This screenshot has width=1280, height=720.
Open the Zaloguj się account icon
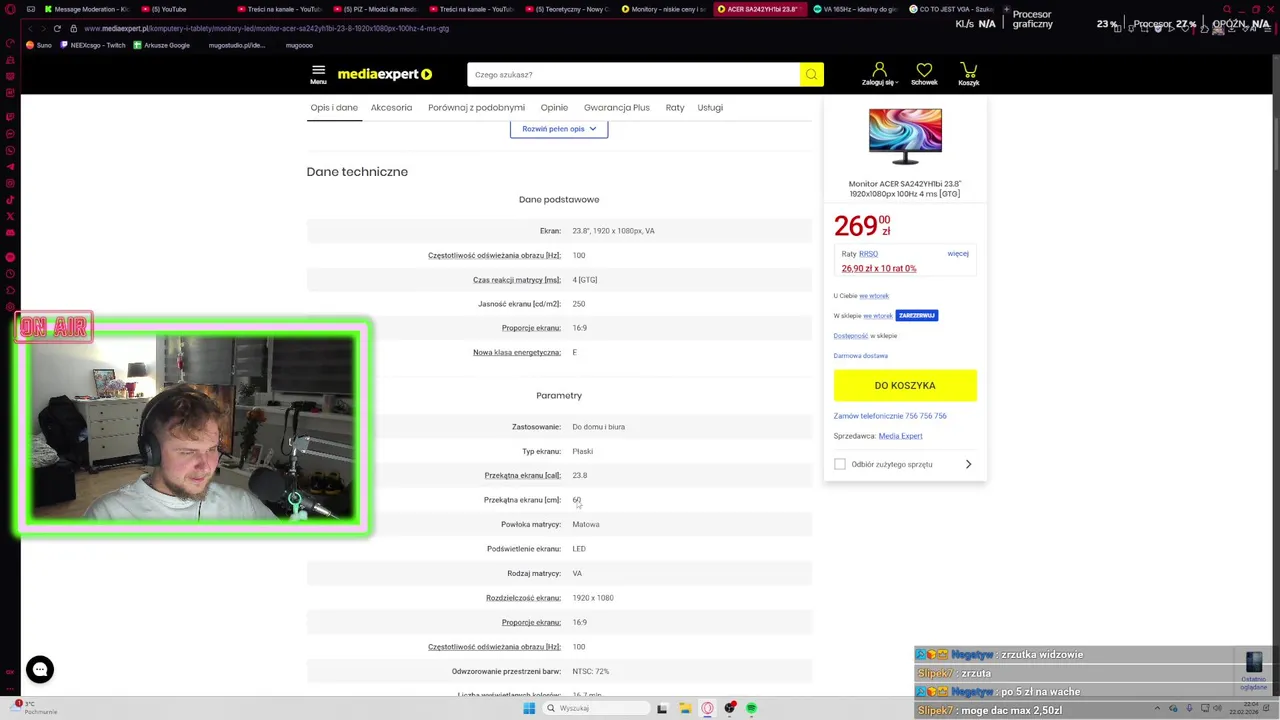879,73
